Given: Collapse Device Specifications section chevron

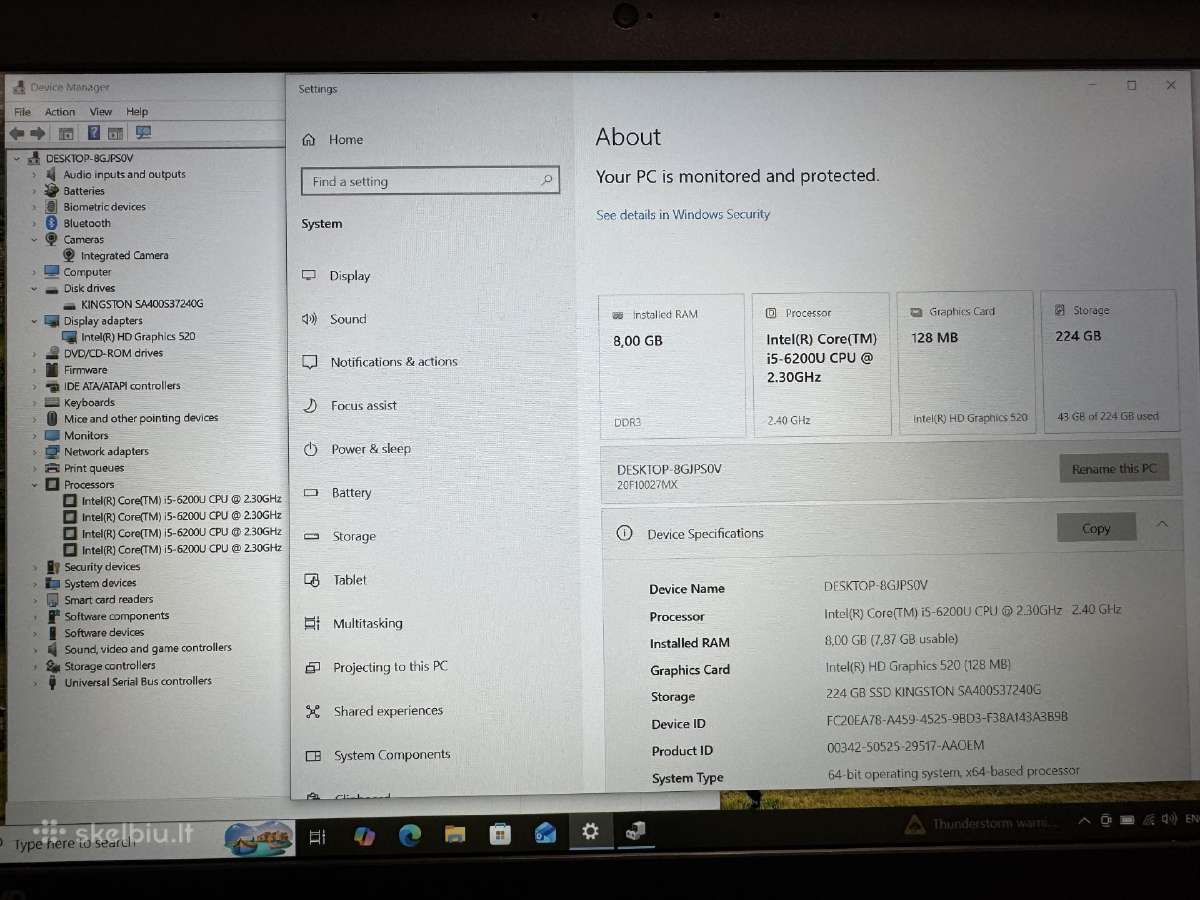Looking at the screenshot, I should [1162, 523].
